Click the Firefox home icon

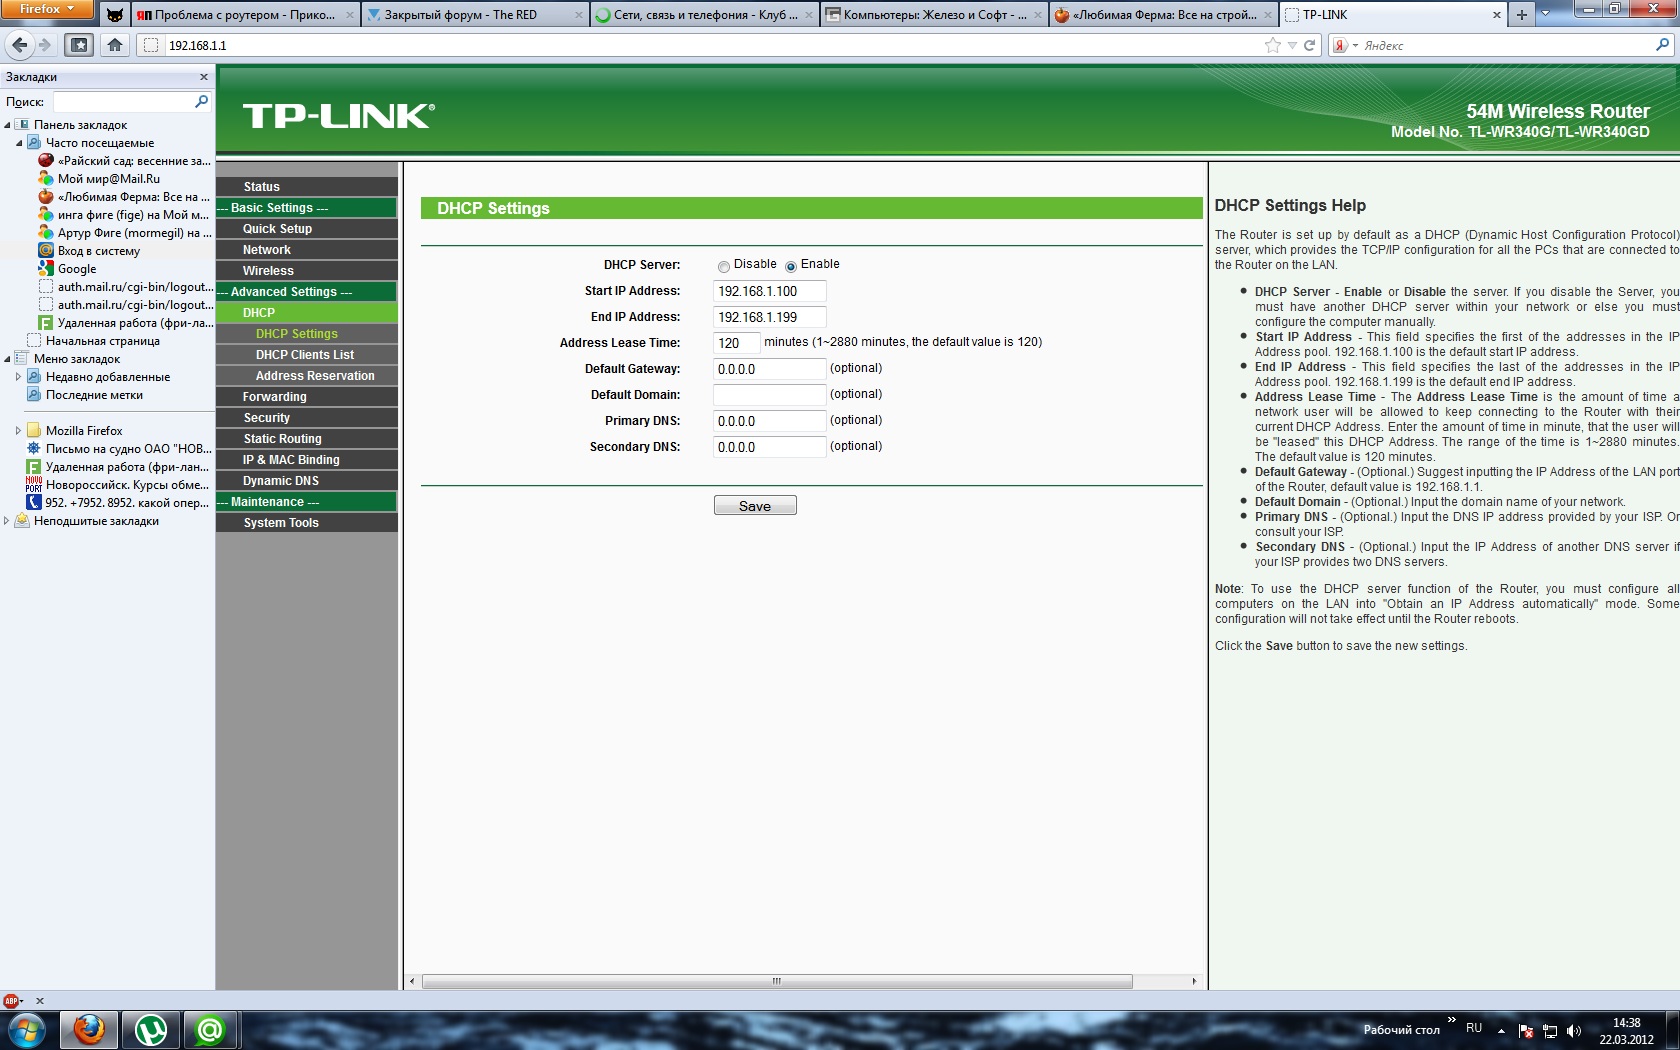coord(115,45)
